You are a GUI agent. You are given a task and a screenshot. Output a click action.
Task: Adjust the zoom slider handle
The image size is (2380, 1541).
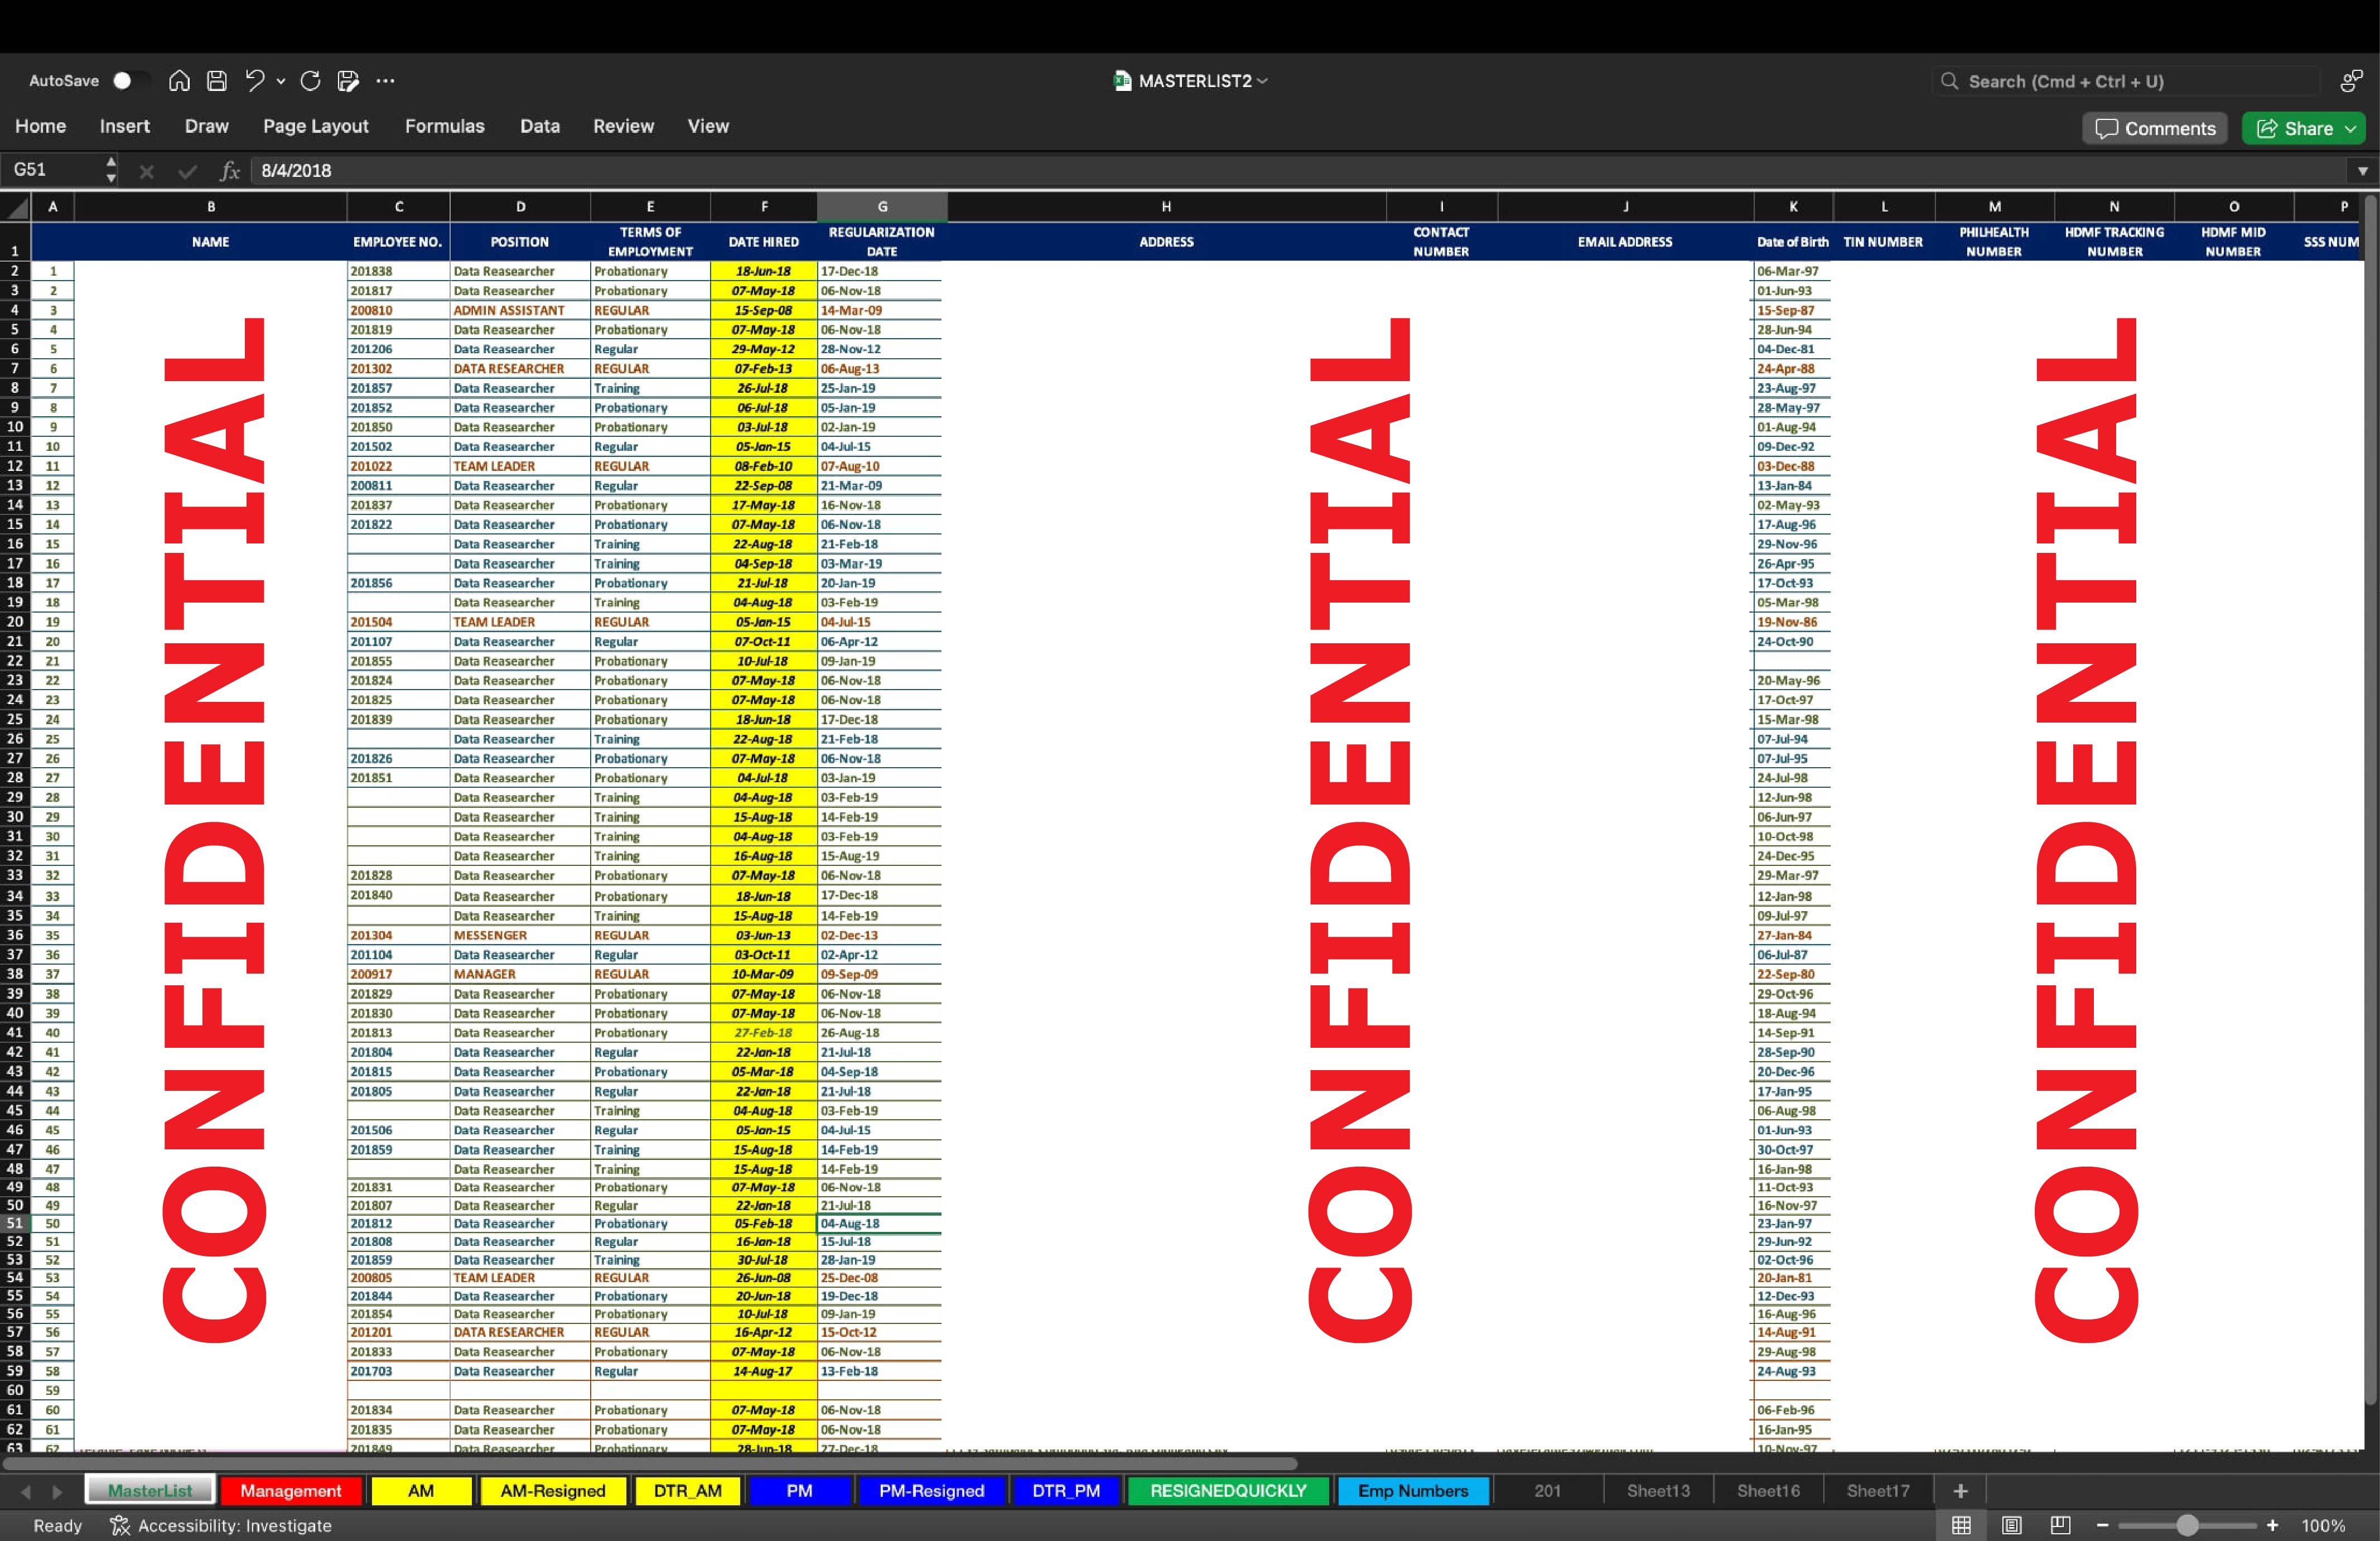(x=2187, y=1525)
